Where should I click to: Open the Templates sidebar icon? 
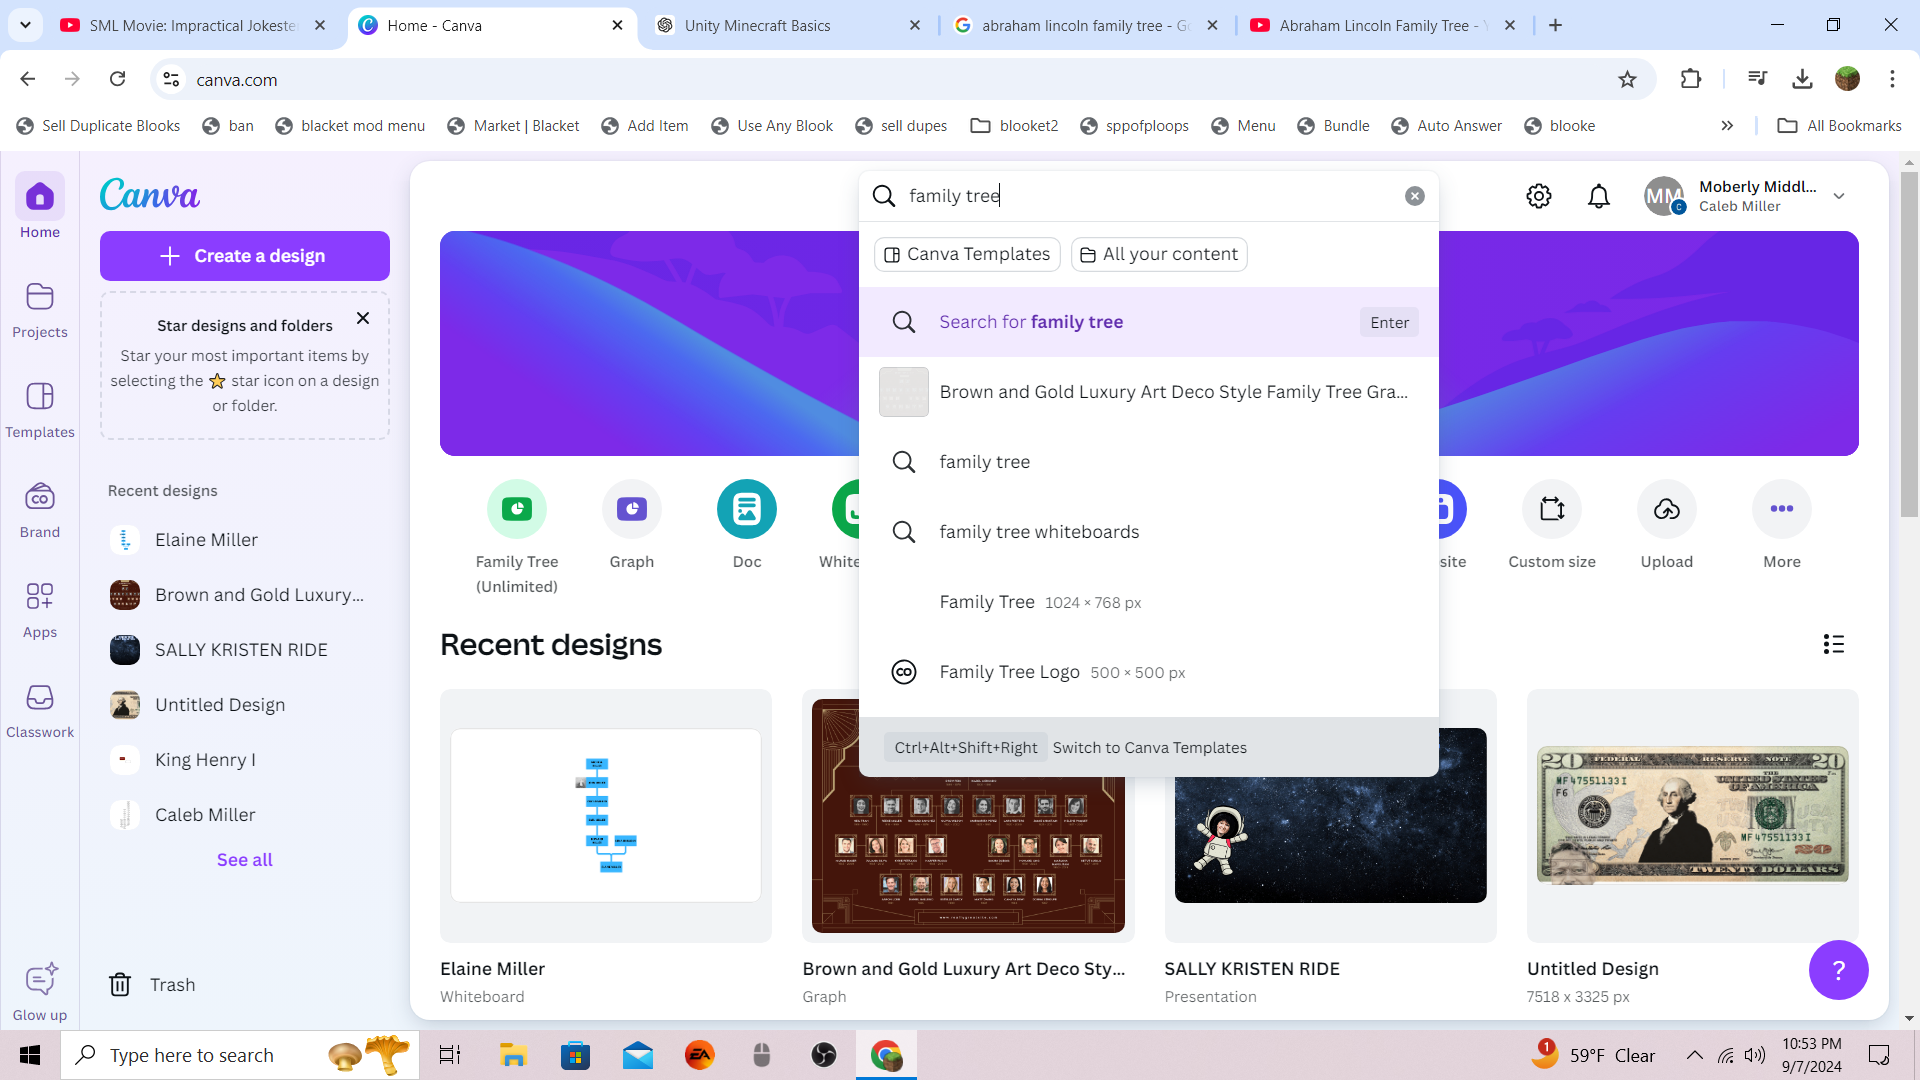(40, 408)
